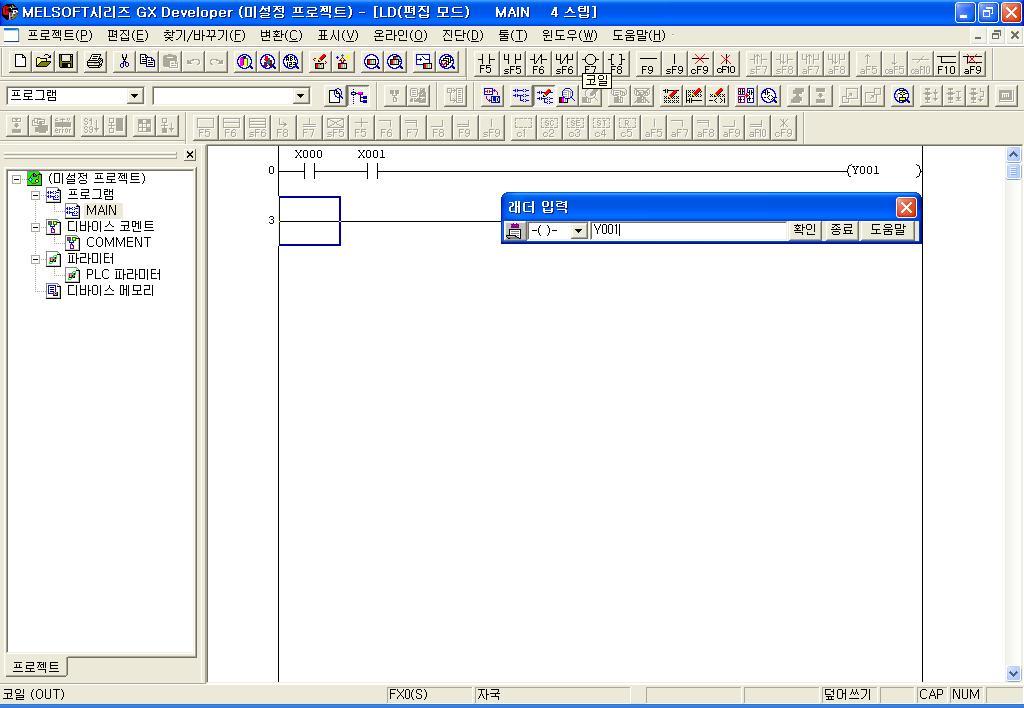Screen dimensions: 1024x708
Task: Select 디바이스 메모리 in the project tree
Action: (x=110, y=291)
